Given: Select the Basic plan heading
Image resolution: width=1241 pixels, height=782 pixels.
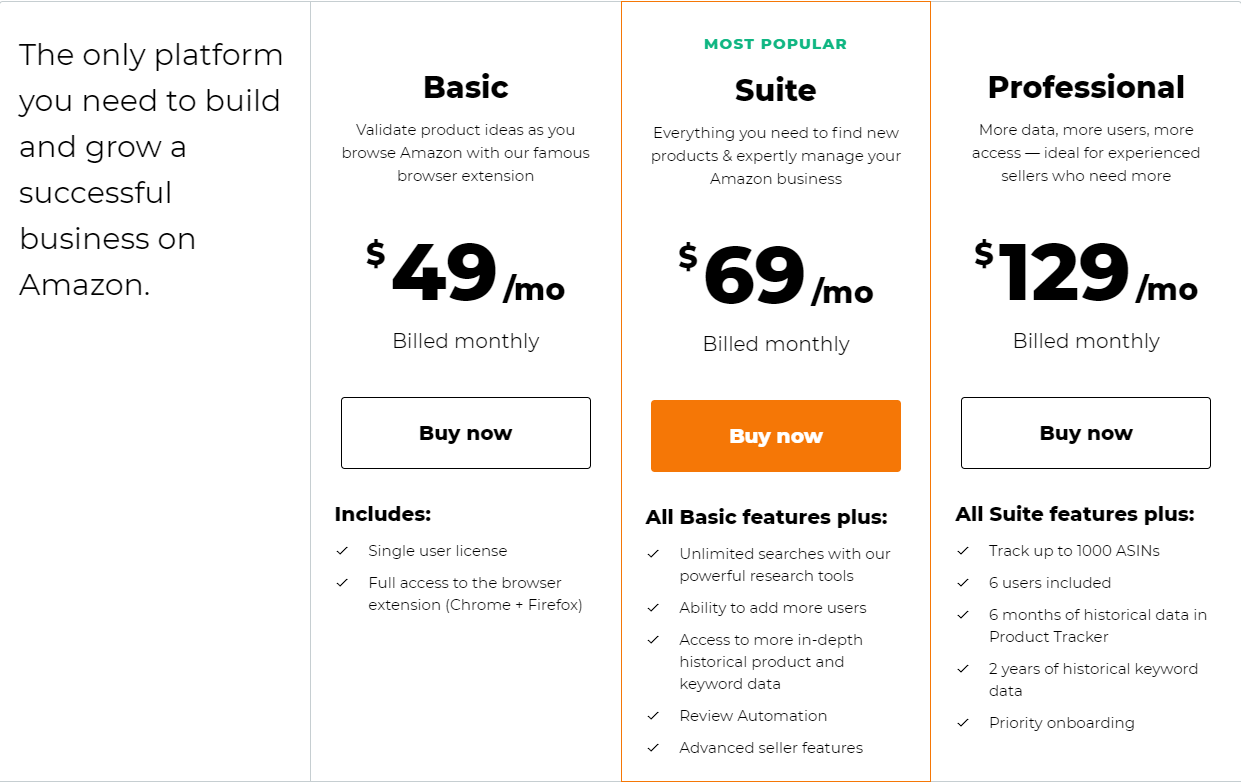Looking at the screenshot, I should pos(466,87).
